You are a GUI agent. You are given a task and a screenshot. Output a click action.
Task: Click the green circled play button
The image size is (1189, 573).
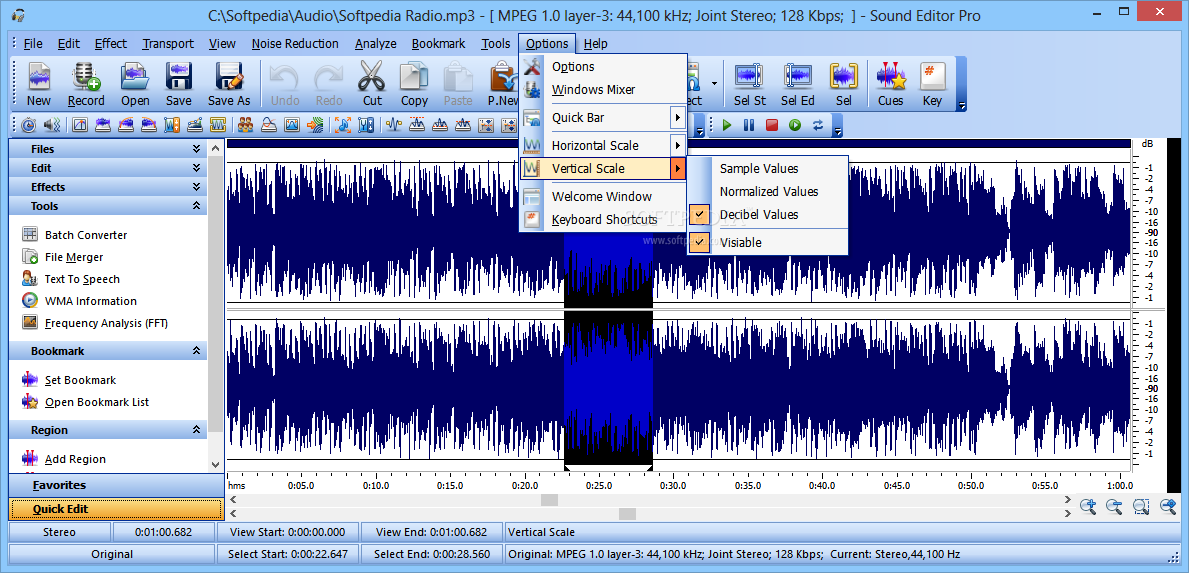click(795, 126)
